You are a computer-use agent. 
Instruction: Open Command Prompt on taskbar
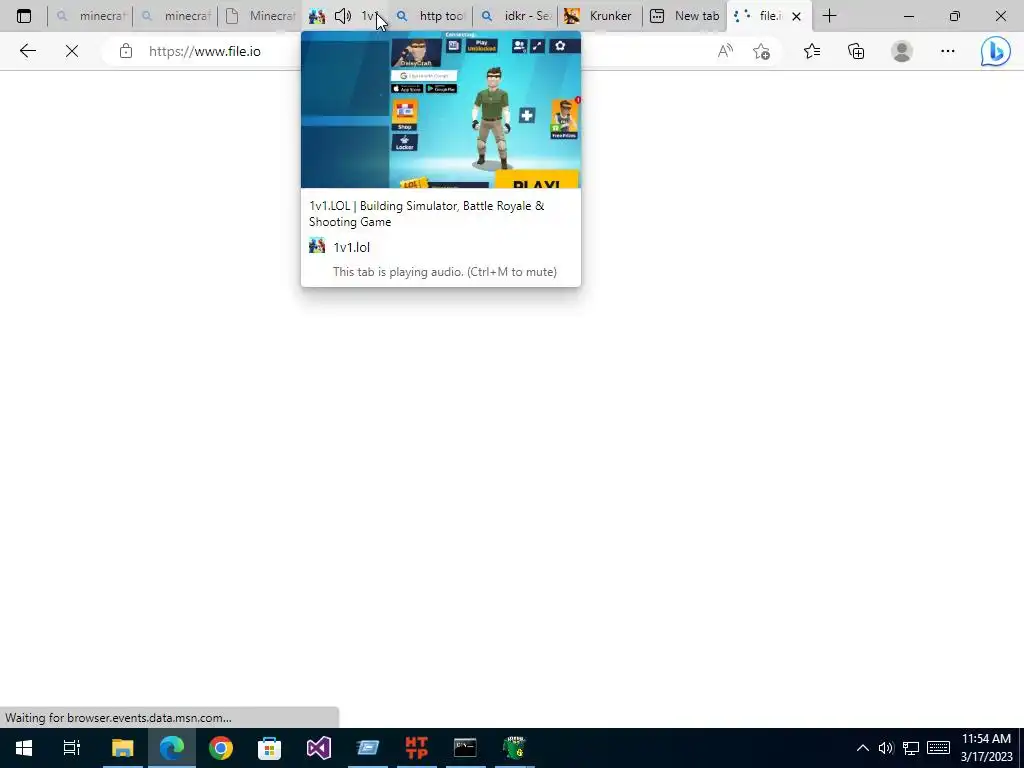tap(465, 748)
